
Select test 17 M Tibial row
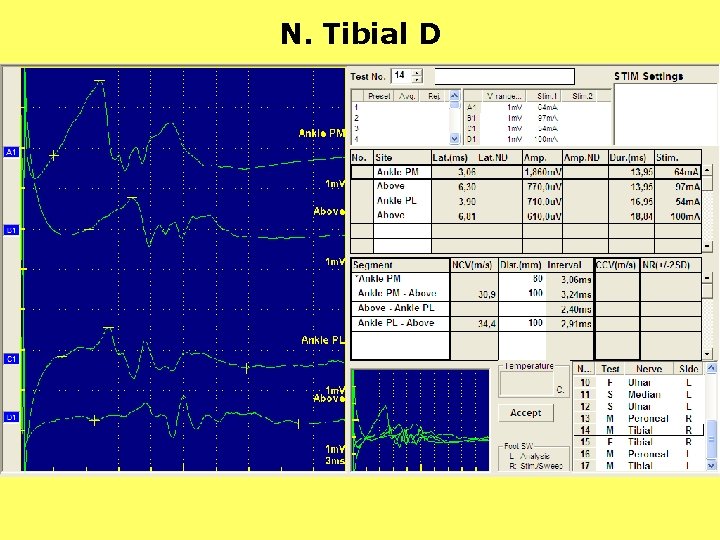638,465
